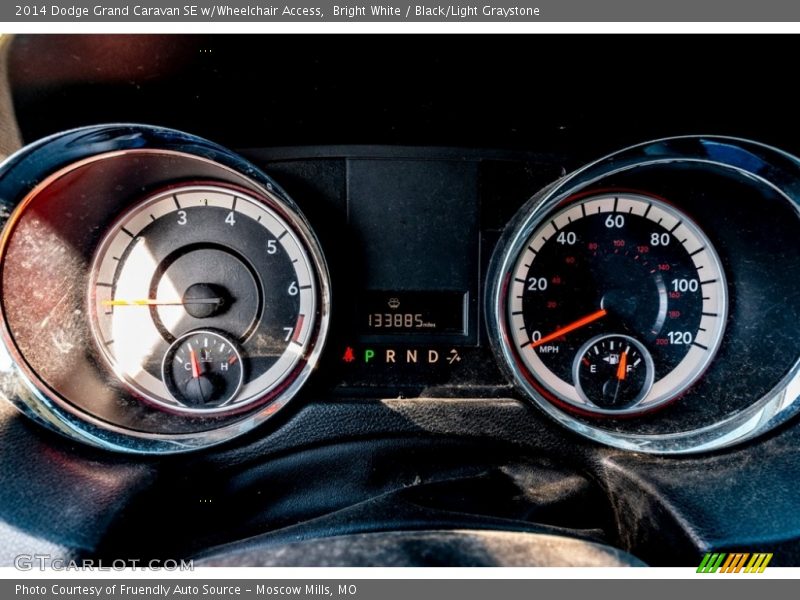Click the green and orange striped logo

[734, 563]
